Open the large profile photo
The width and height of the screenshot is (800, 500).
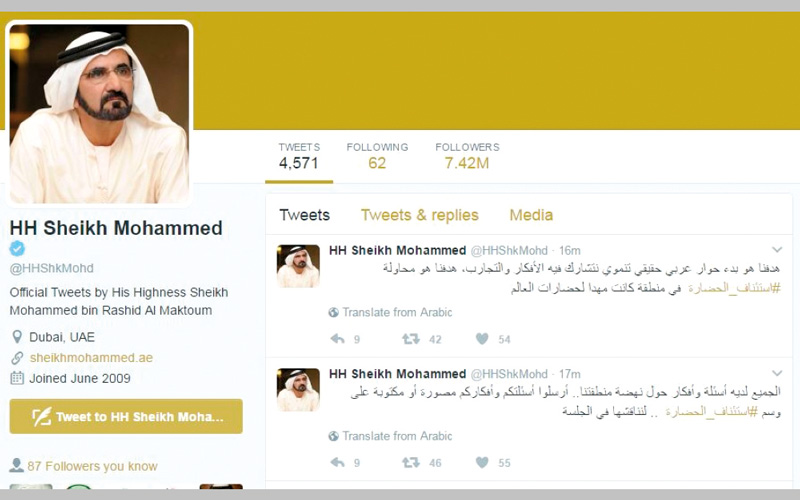click(99, 113)
